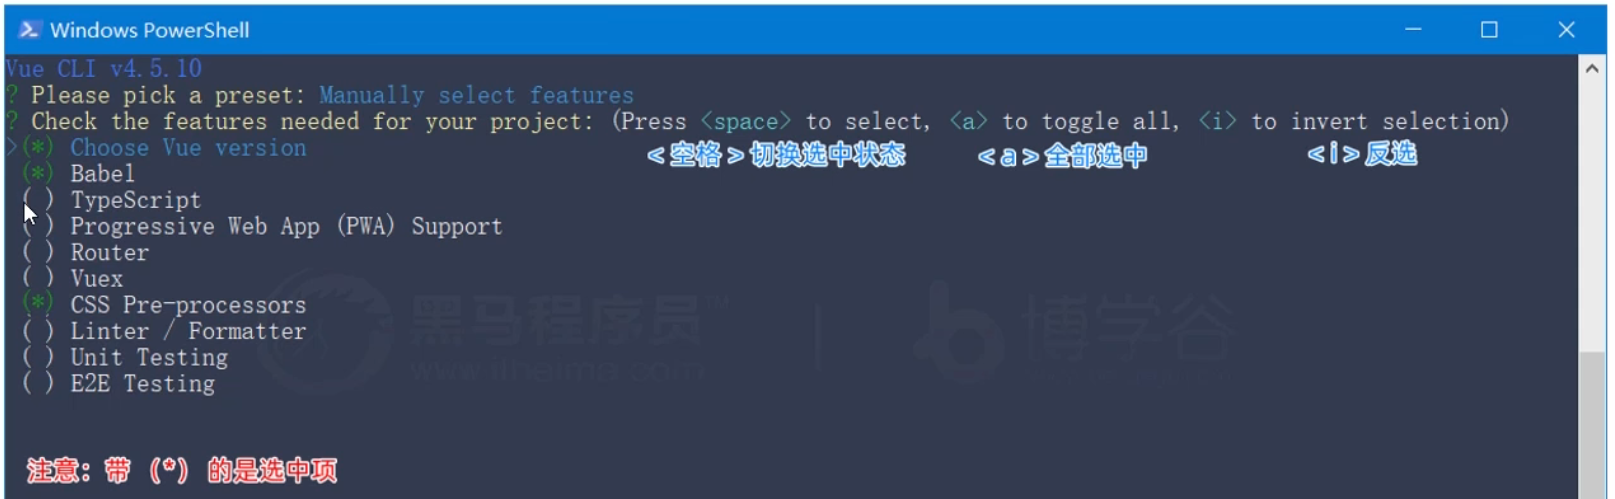Click the vertical scrollbar thumb
This screenshot has width=1615, height=499.
coord(1592,425)
